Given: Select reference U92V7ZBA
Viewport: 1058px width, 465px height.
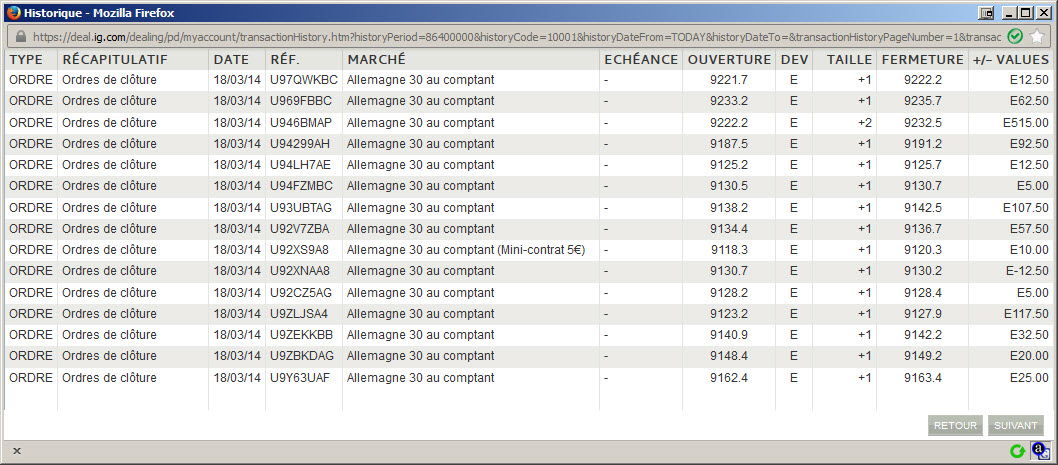Looking at the screenshot, I should (300, 228).
